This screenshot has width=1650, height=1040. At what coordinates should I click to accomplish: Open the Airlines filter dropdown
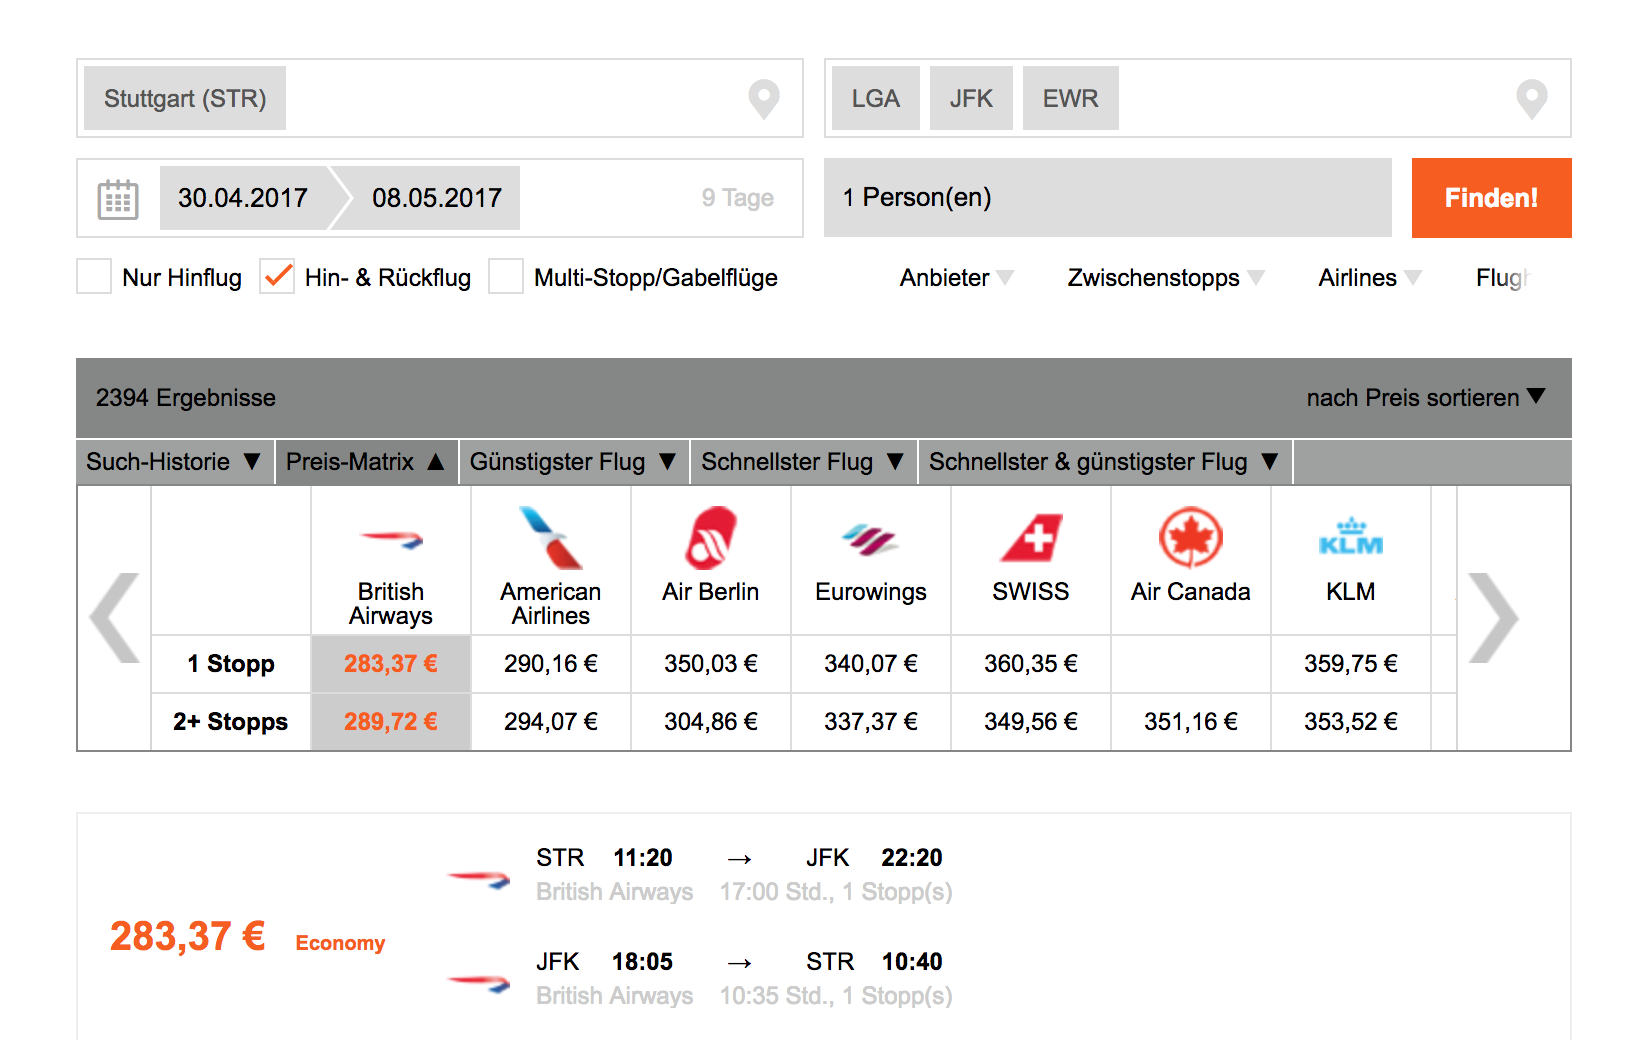1370,278
